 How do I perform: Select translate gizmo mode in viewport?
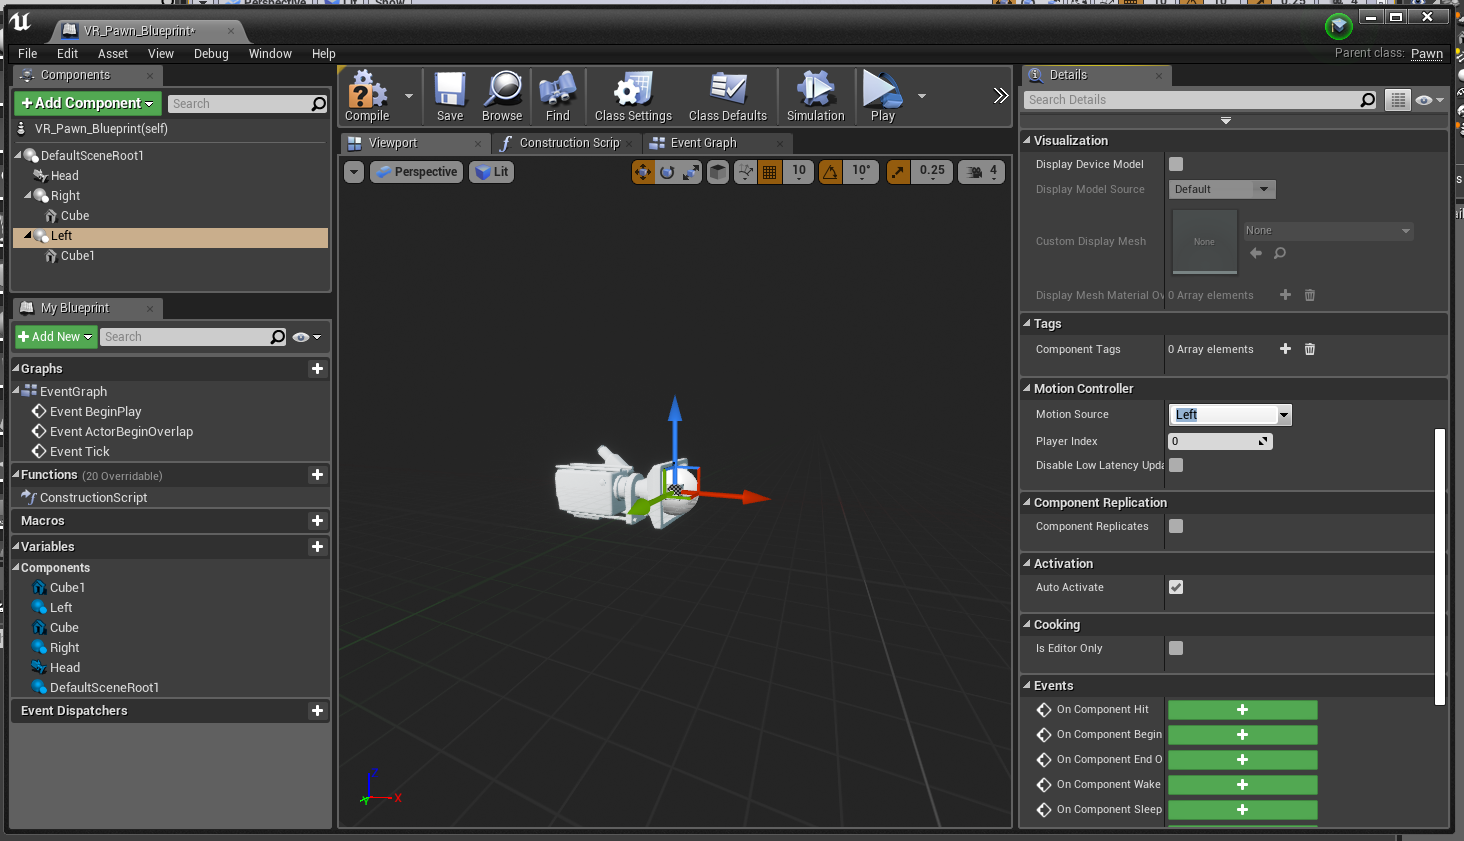[643, 172]
